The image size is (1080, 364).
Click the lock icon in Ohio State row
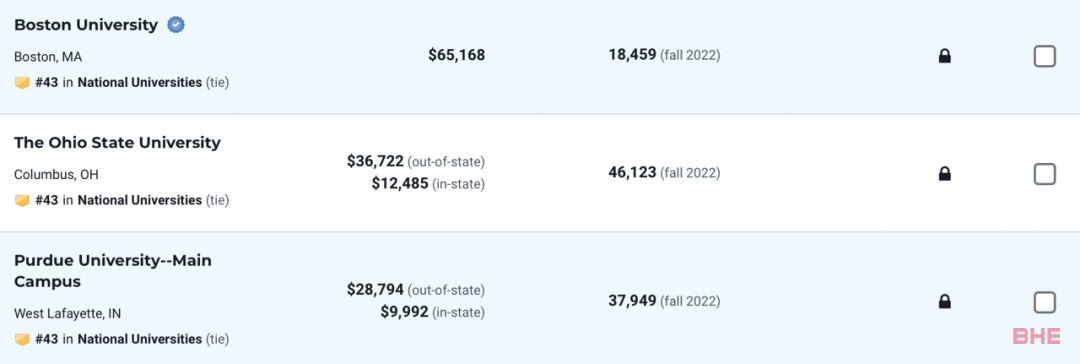tap(944, 174)
